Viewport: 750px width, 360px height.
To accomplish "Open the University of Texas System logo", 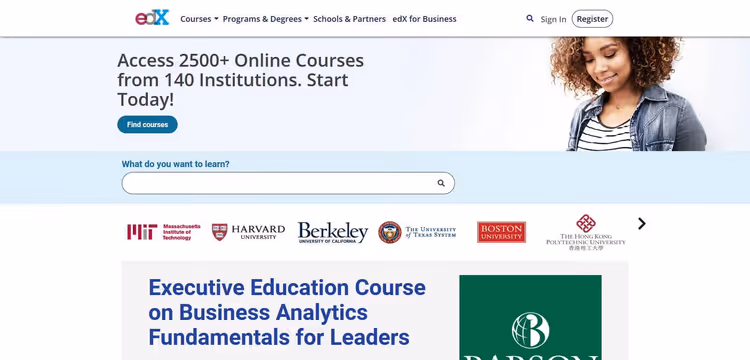I will point(417,232).
